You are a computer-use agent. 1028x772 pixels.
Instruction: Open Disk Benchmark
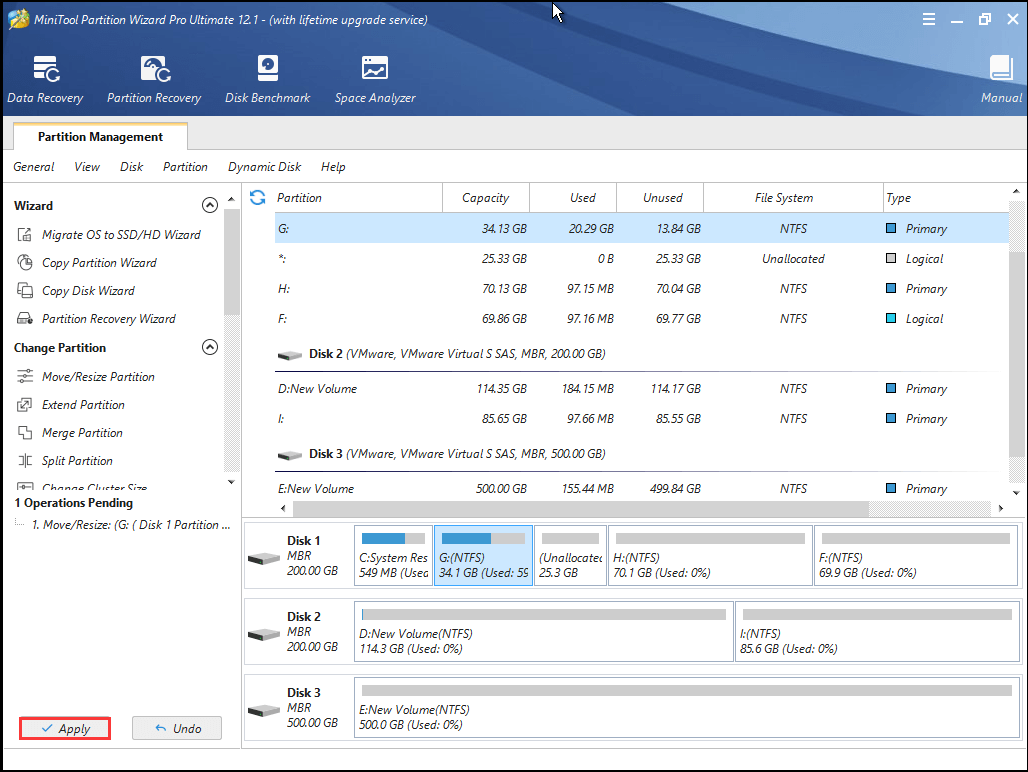coord(267,79)
